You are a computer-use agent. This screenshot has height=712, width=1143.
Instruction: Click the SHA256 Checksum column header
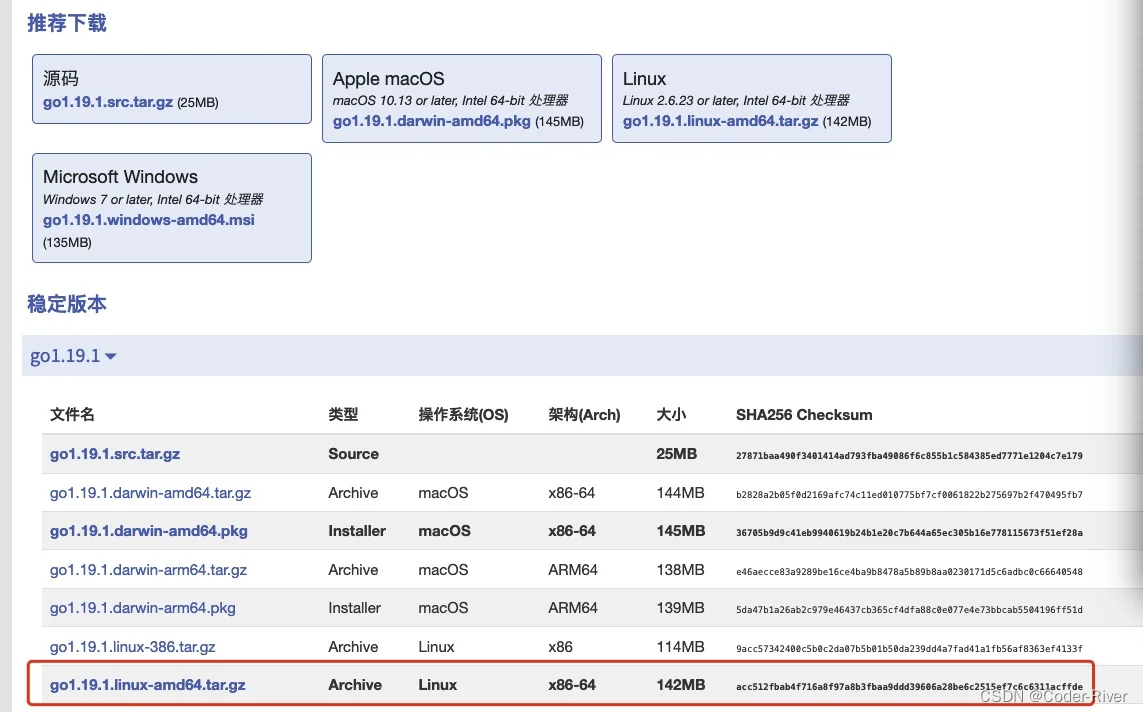[x=804, y=415]
